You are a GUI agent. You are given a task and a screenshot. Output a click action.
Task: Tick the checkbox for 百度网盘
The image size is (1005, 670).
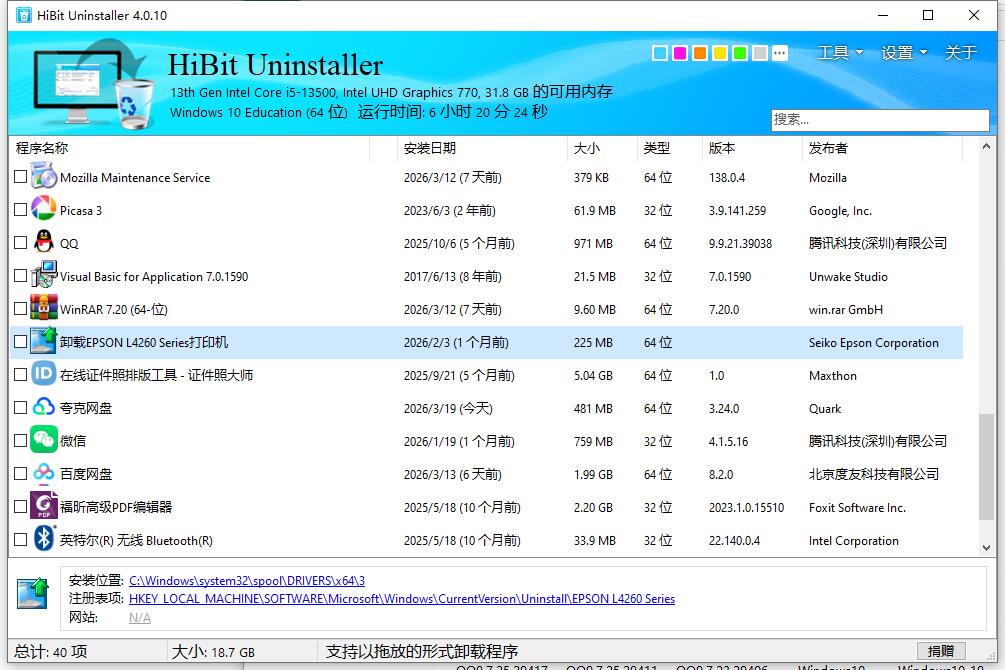21,474
